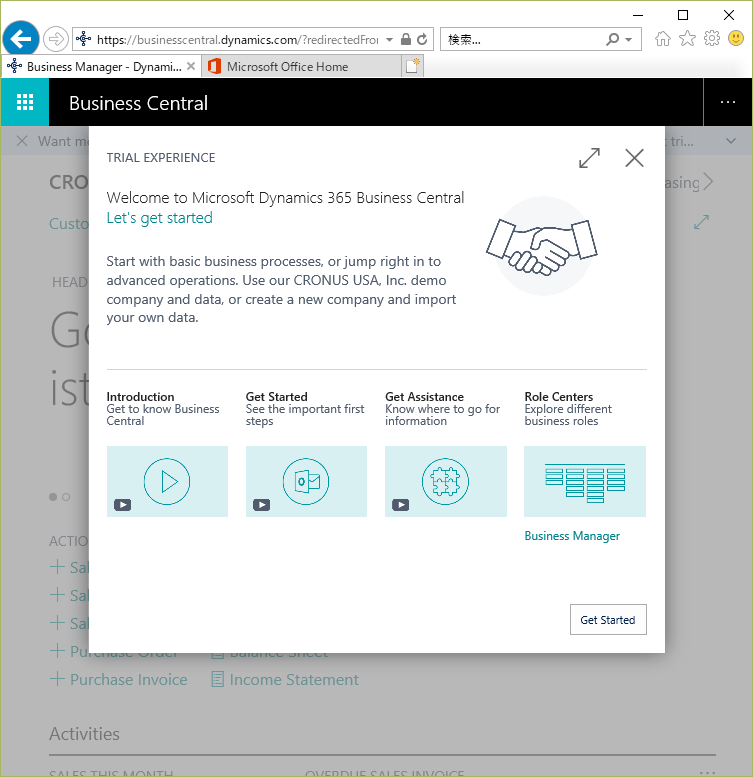Click the plus icon beside Purchase Invoice
This screenshot has height=777, width=753.
coord(57,678)
